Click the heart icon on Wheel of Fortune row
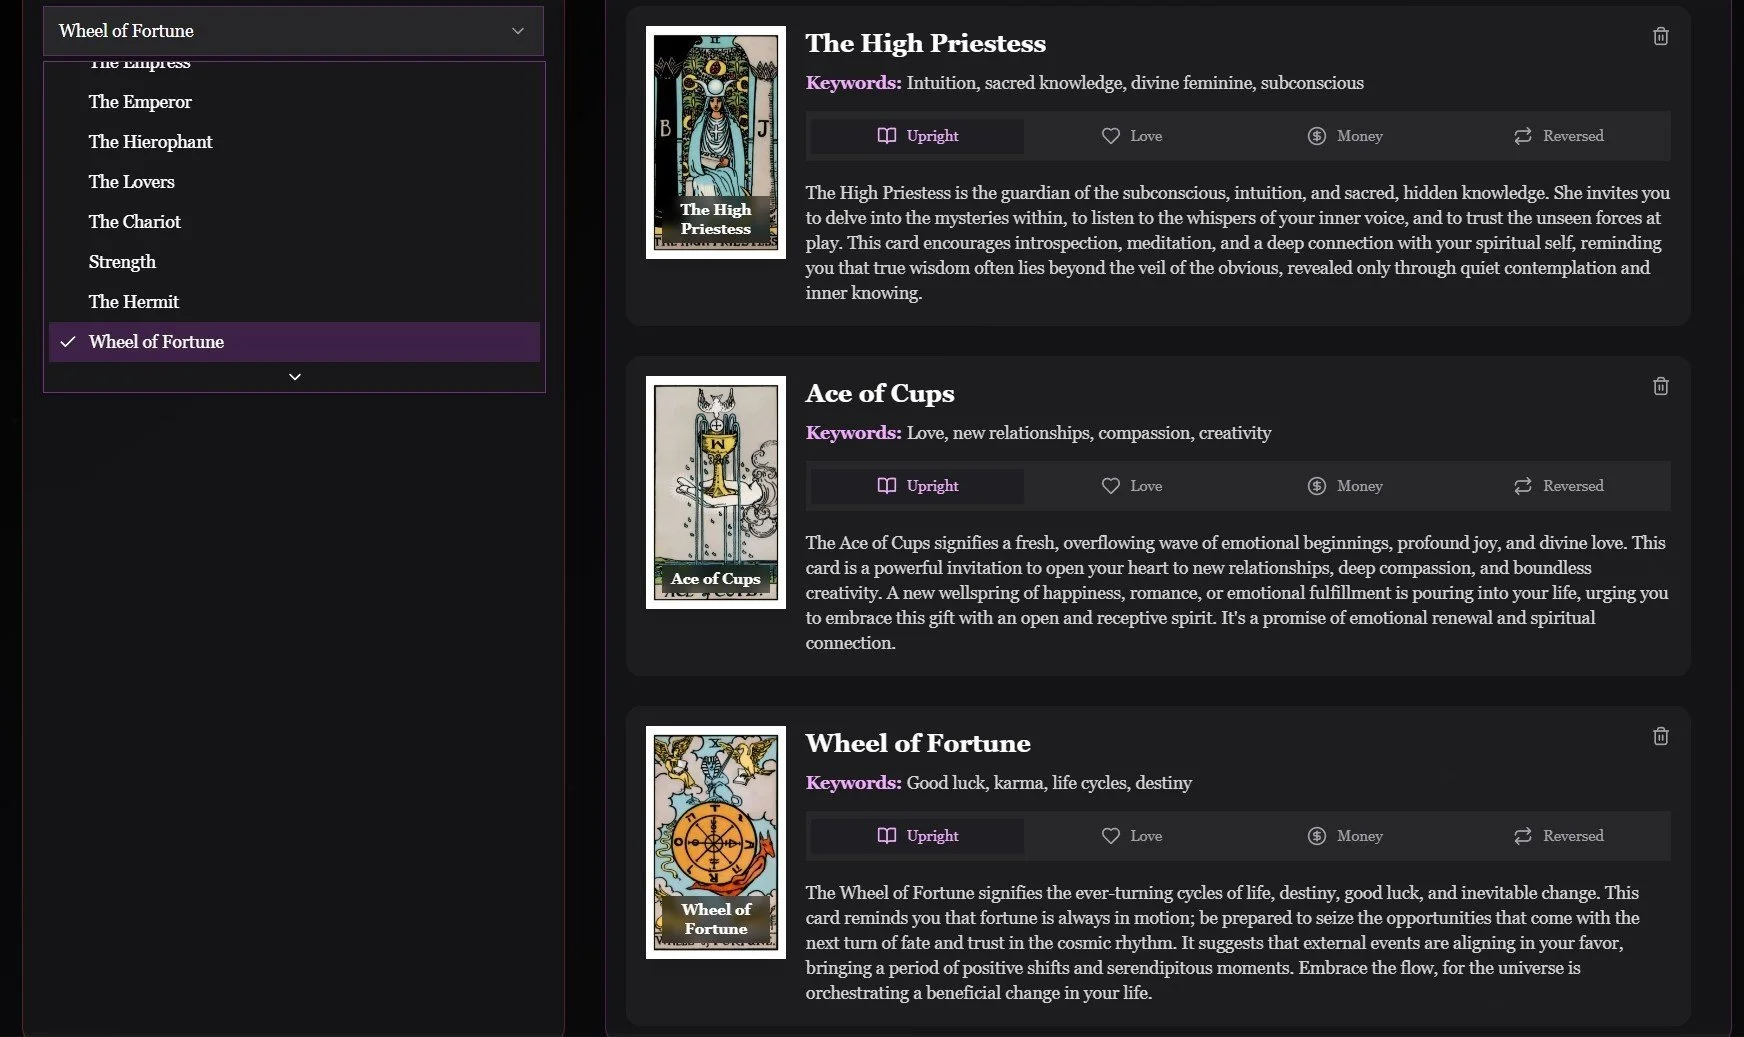This screenshot has height=1037, width=1744. pos(1111,836)
